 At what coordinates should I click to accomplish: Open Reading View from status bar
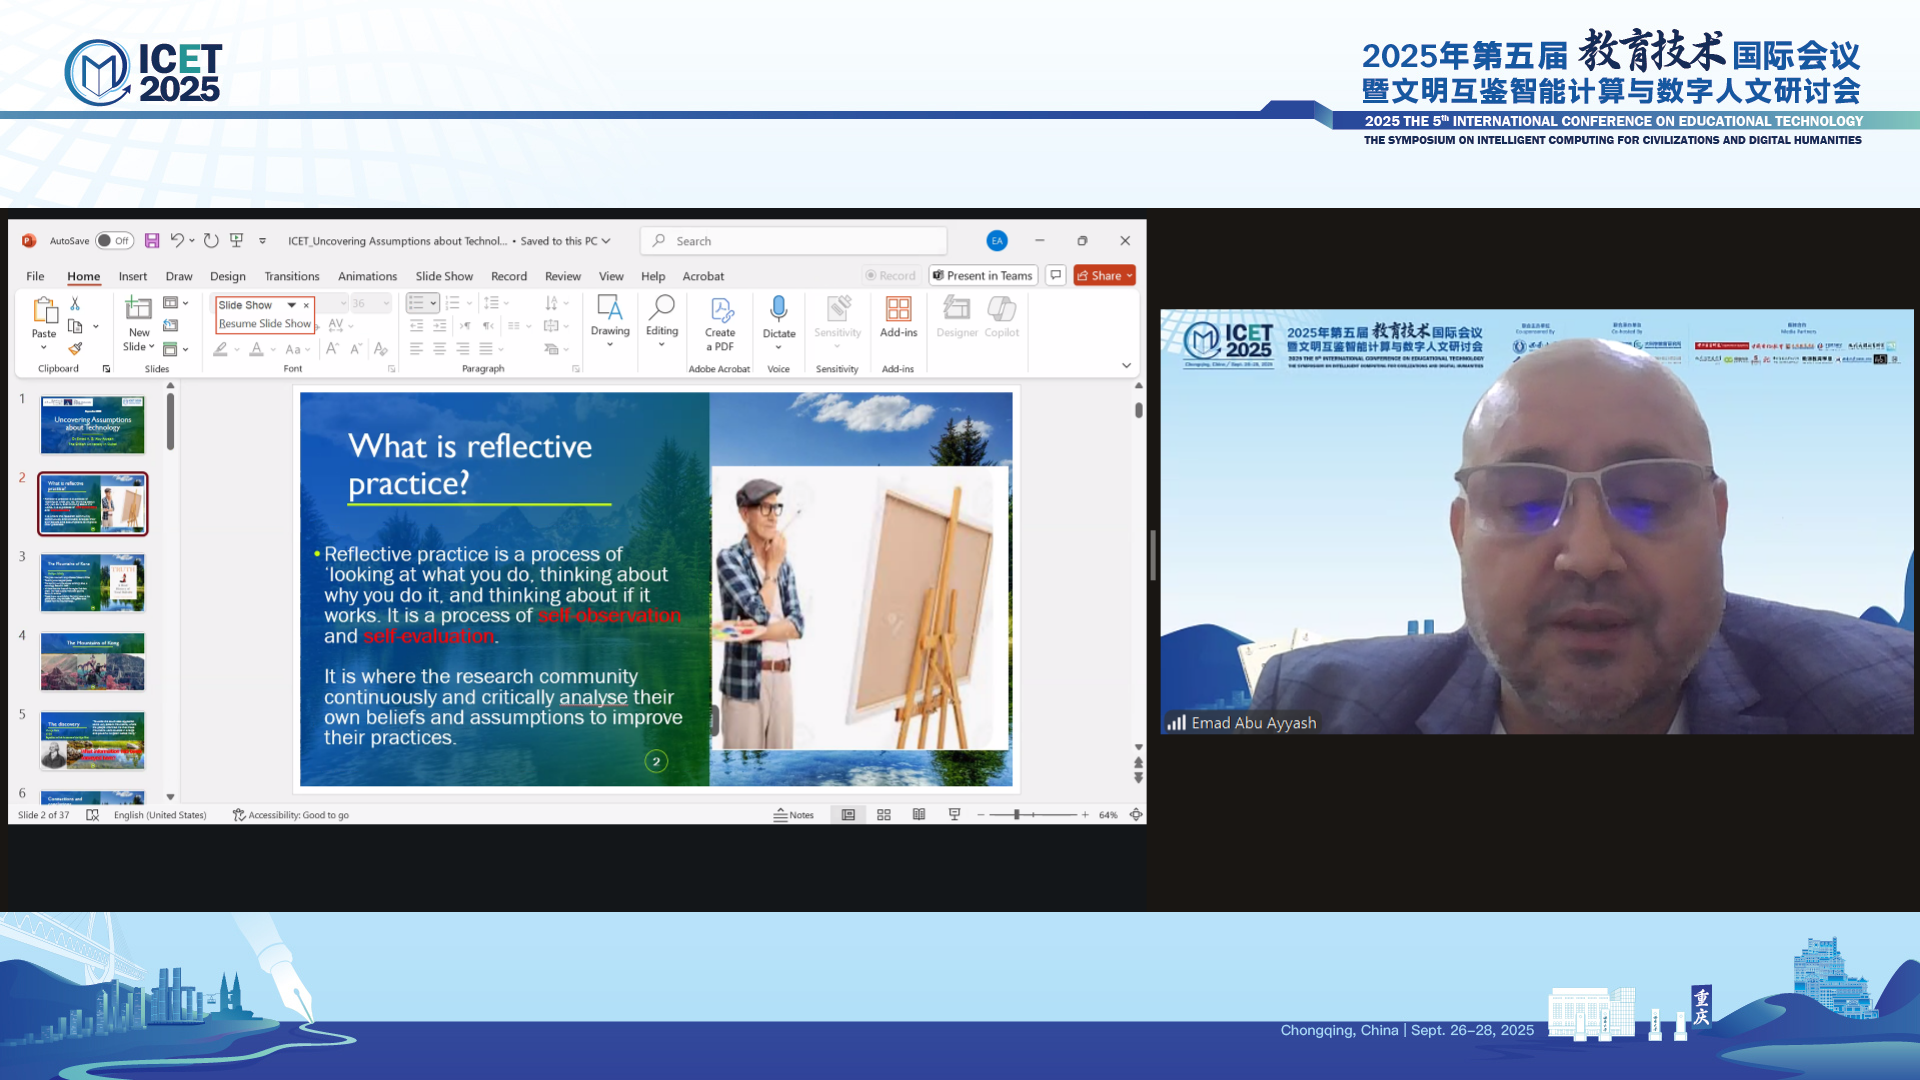click(x=919, y=815)
